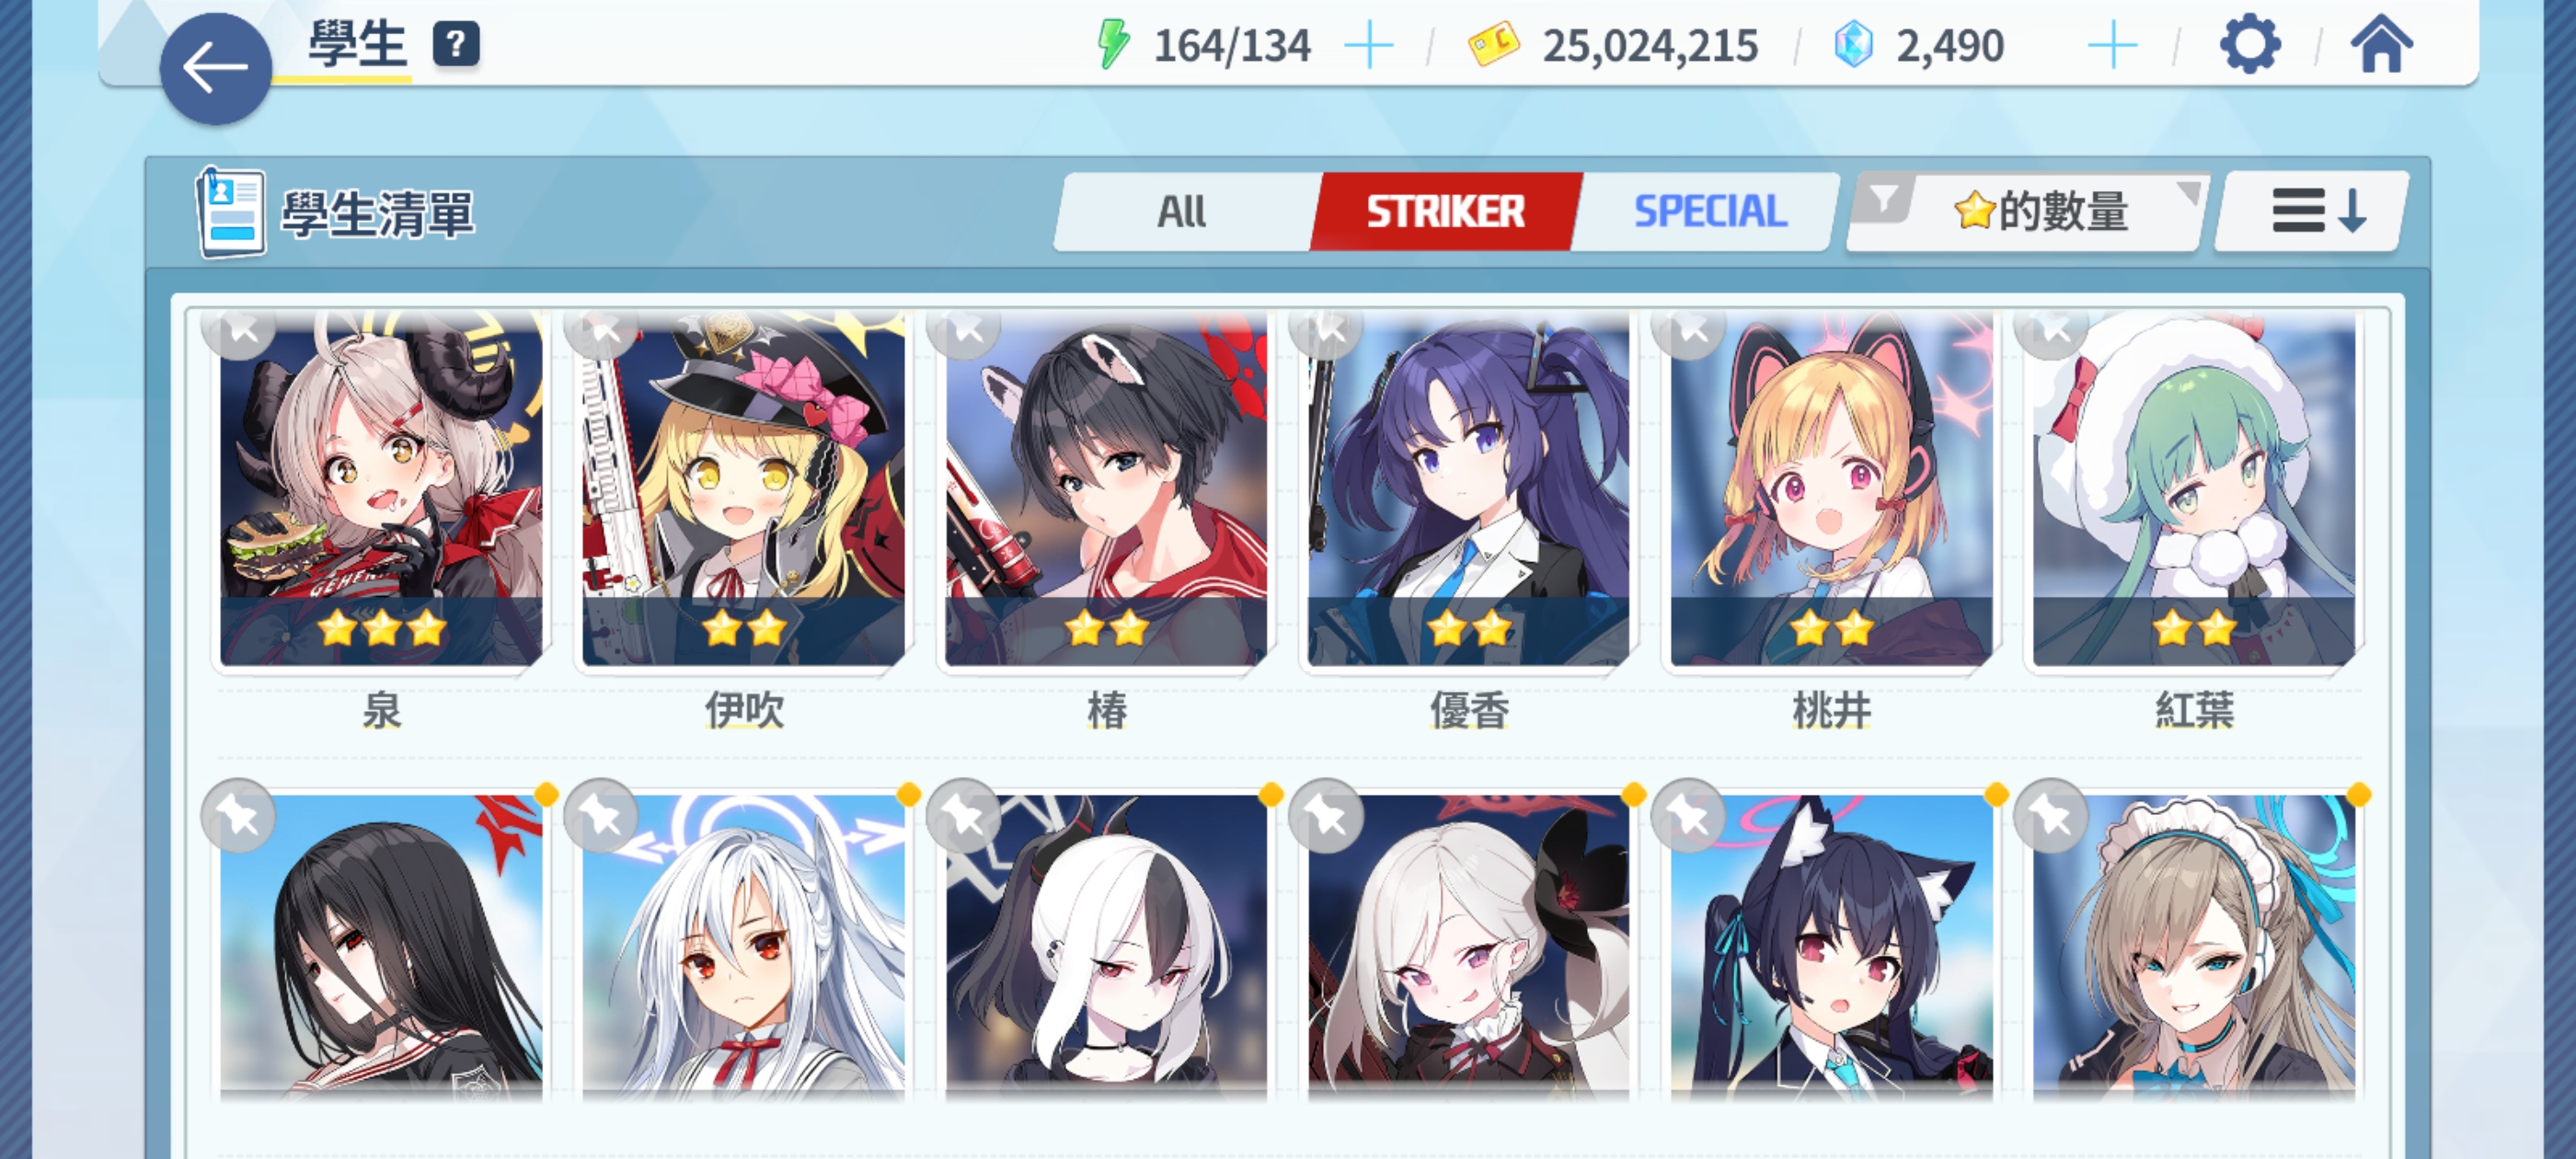Add gems with plus next to 2,490
This screenshot has height=1159, width=2576.
[x=2112, y=46]
